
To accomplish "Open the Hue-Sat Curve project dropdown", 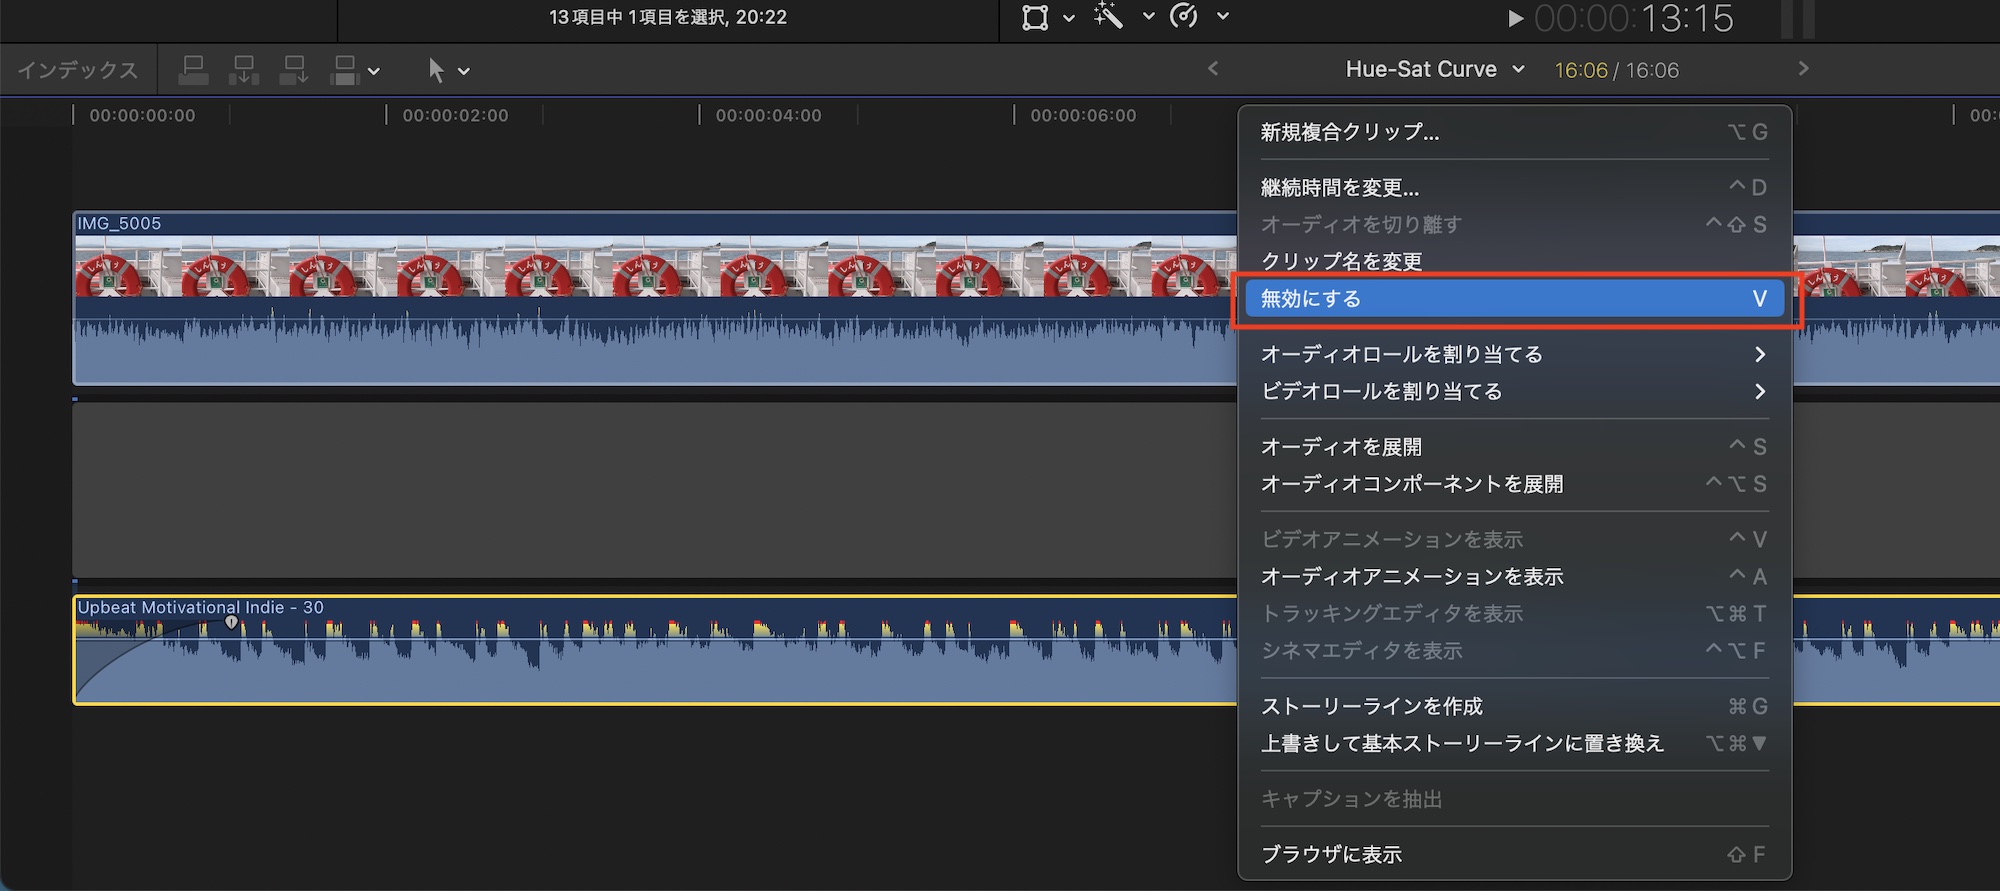I will [1435, 69].
